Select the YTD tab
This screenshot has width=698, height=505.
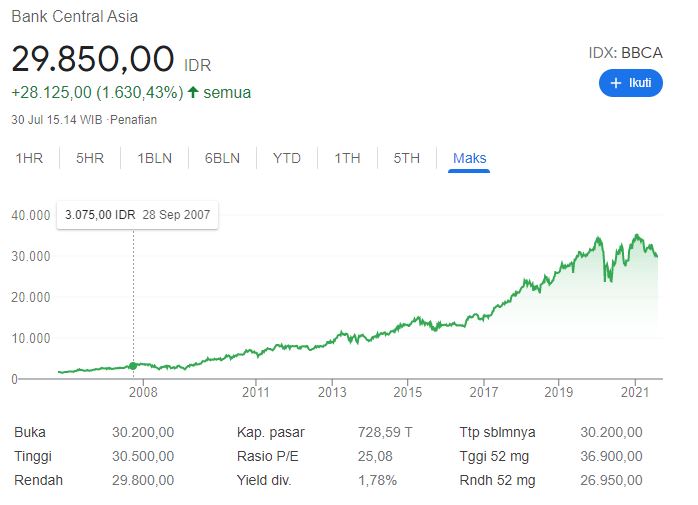tap(287, 158)
